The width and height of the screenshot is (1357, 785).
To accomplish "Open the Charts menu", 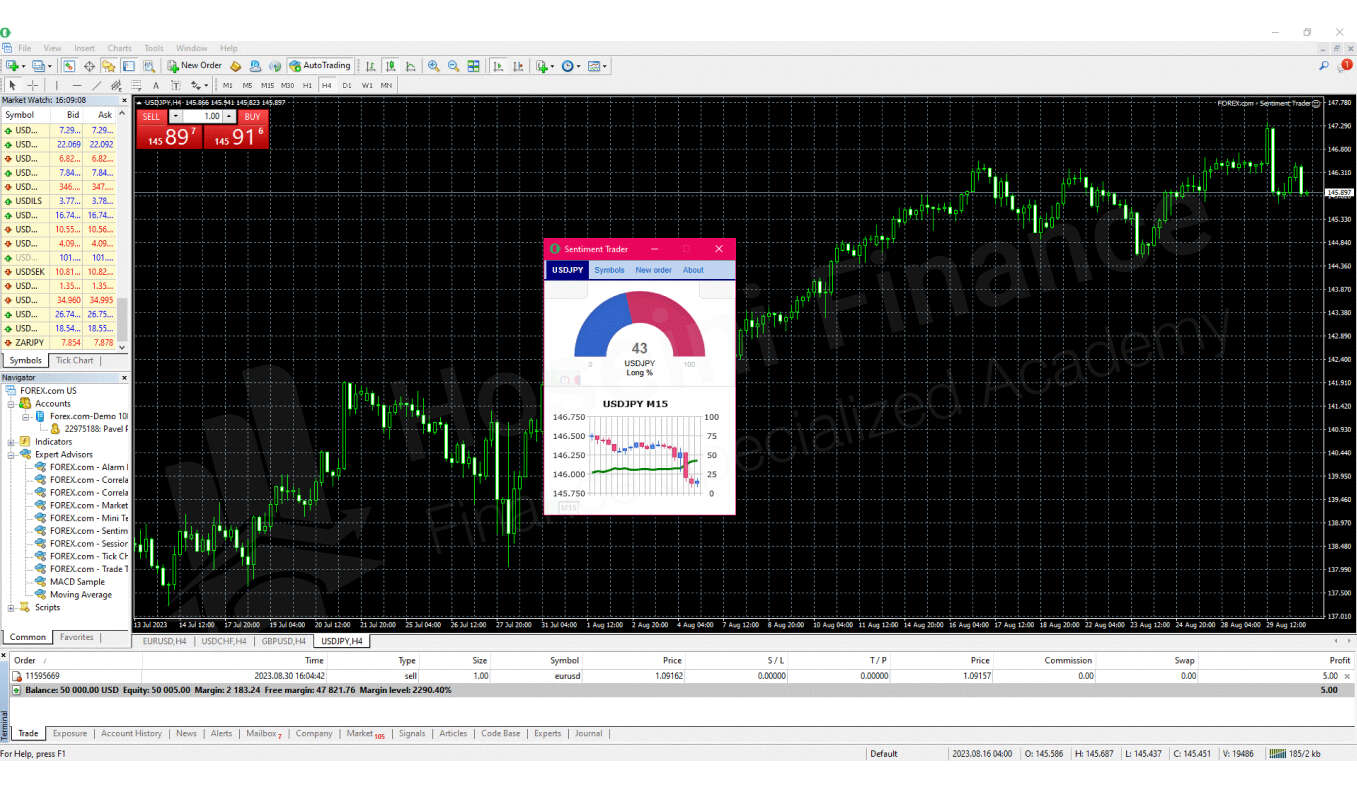I will (119, 48).
